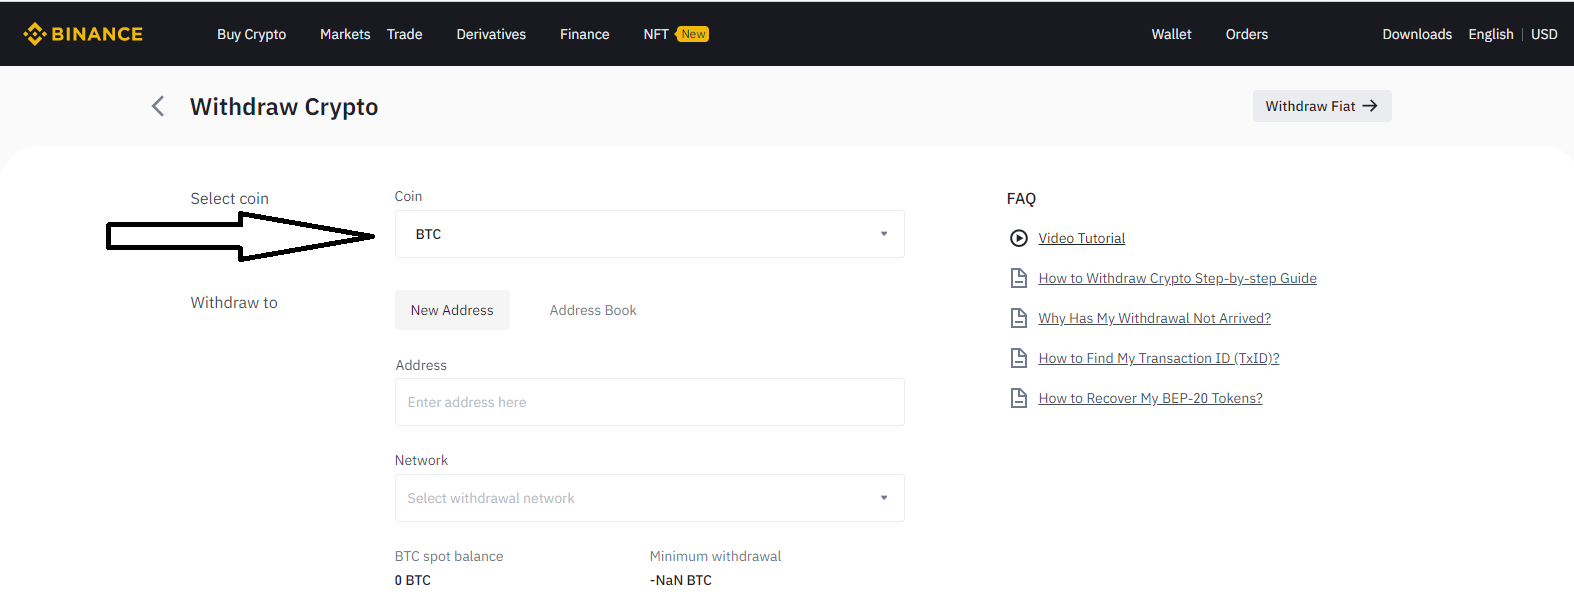Image resolution: width=1574 pixels, height=604 pixels.
Task: Open How to Find My Transaction ID link
Action: (x=1159, y=358)
